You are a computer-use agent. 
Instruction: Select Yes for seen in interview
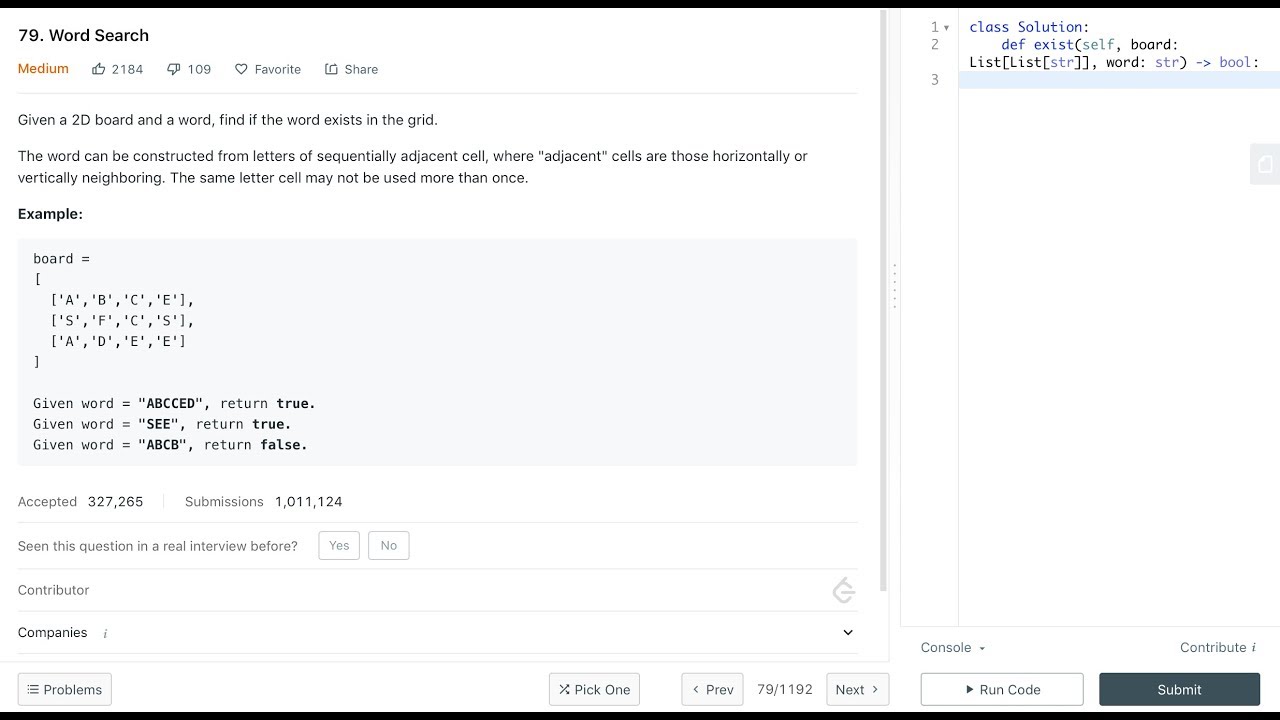[339, 545]
